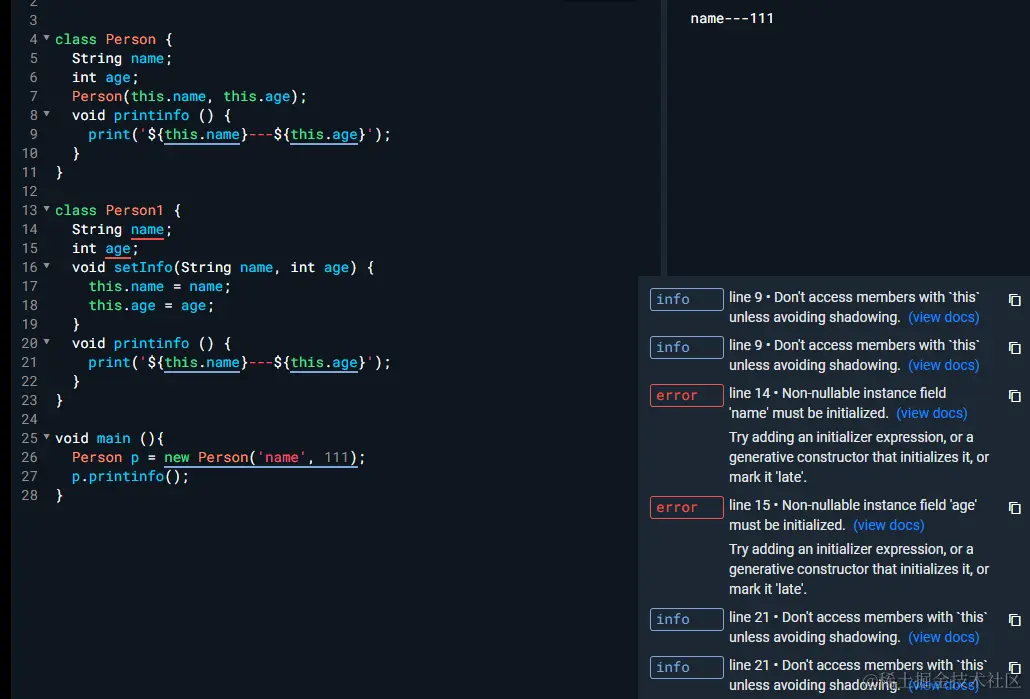
Task: Click 'this.name = name;' on line 17
Action: [x=160, y=286]
